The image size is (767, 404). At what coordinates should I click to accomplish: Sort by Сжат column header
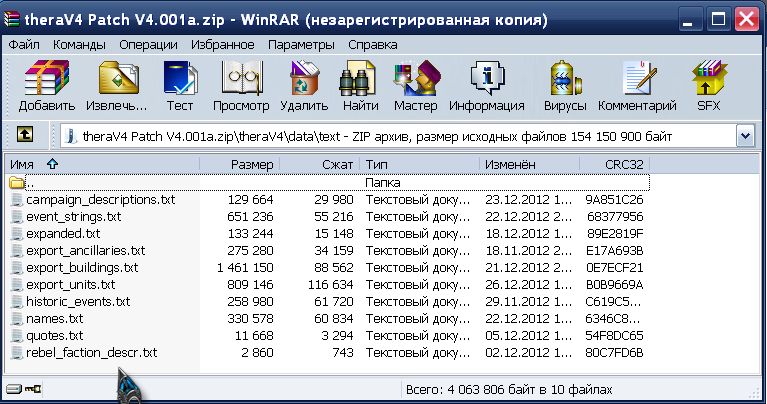click(320, 164)
